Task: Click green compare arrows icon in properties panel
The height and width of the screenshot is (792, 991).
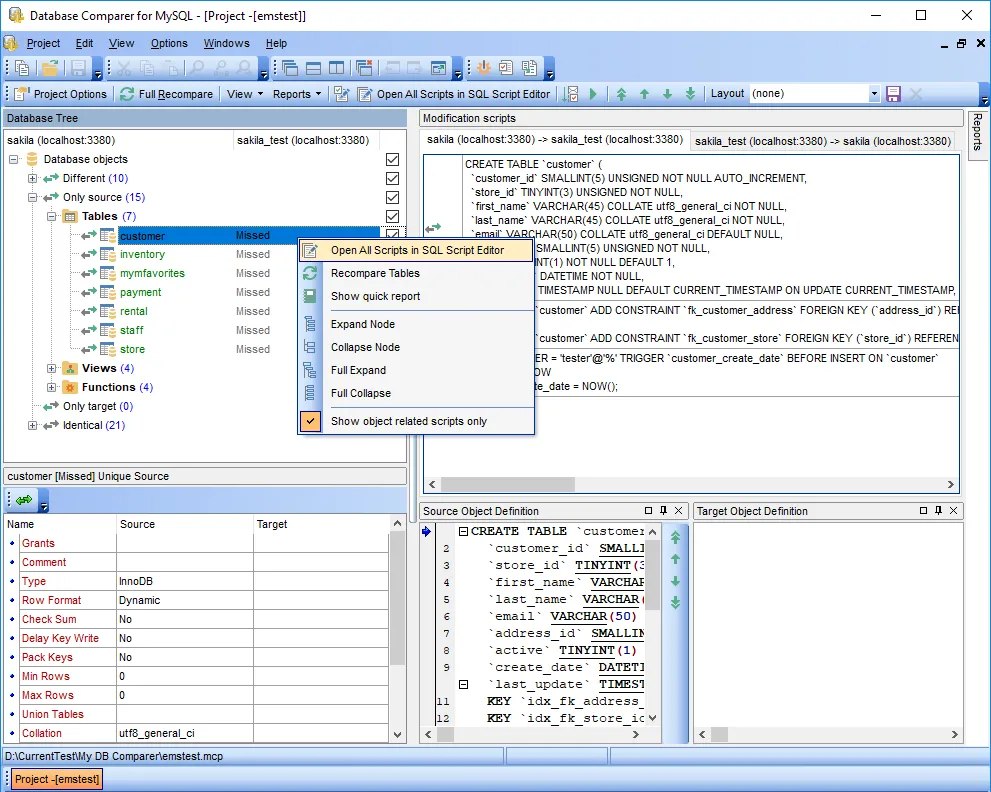Action: point(23,499)
